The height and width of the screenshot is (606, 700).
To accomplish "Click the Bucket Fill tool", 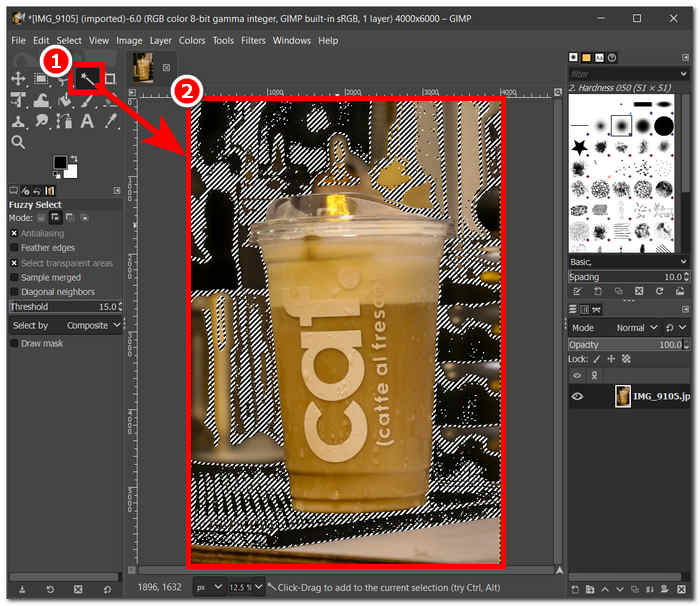I will point(64,100).
